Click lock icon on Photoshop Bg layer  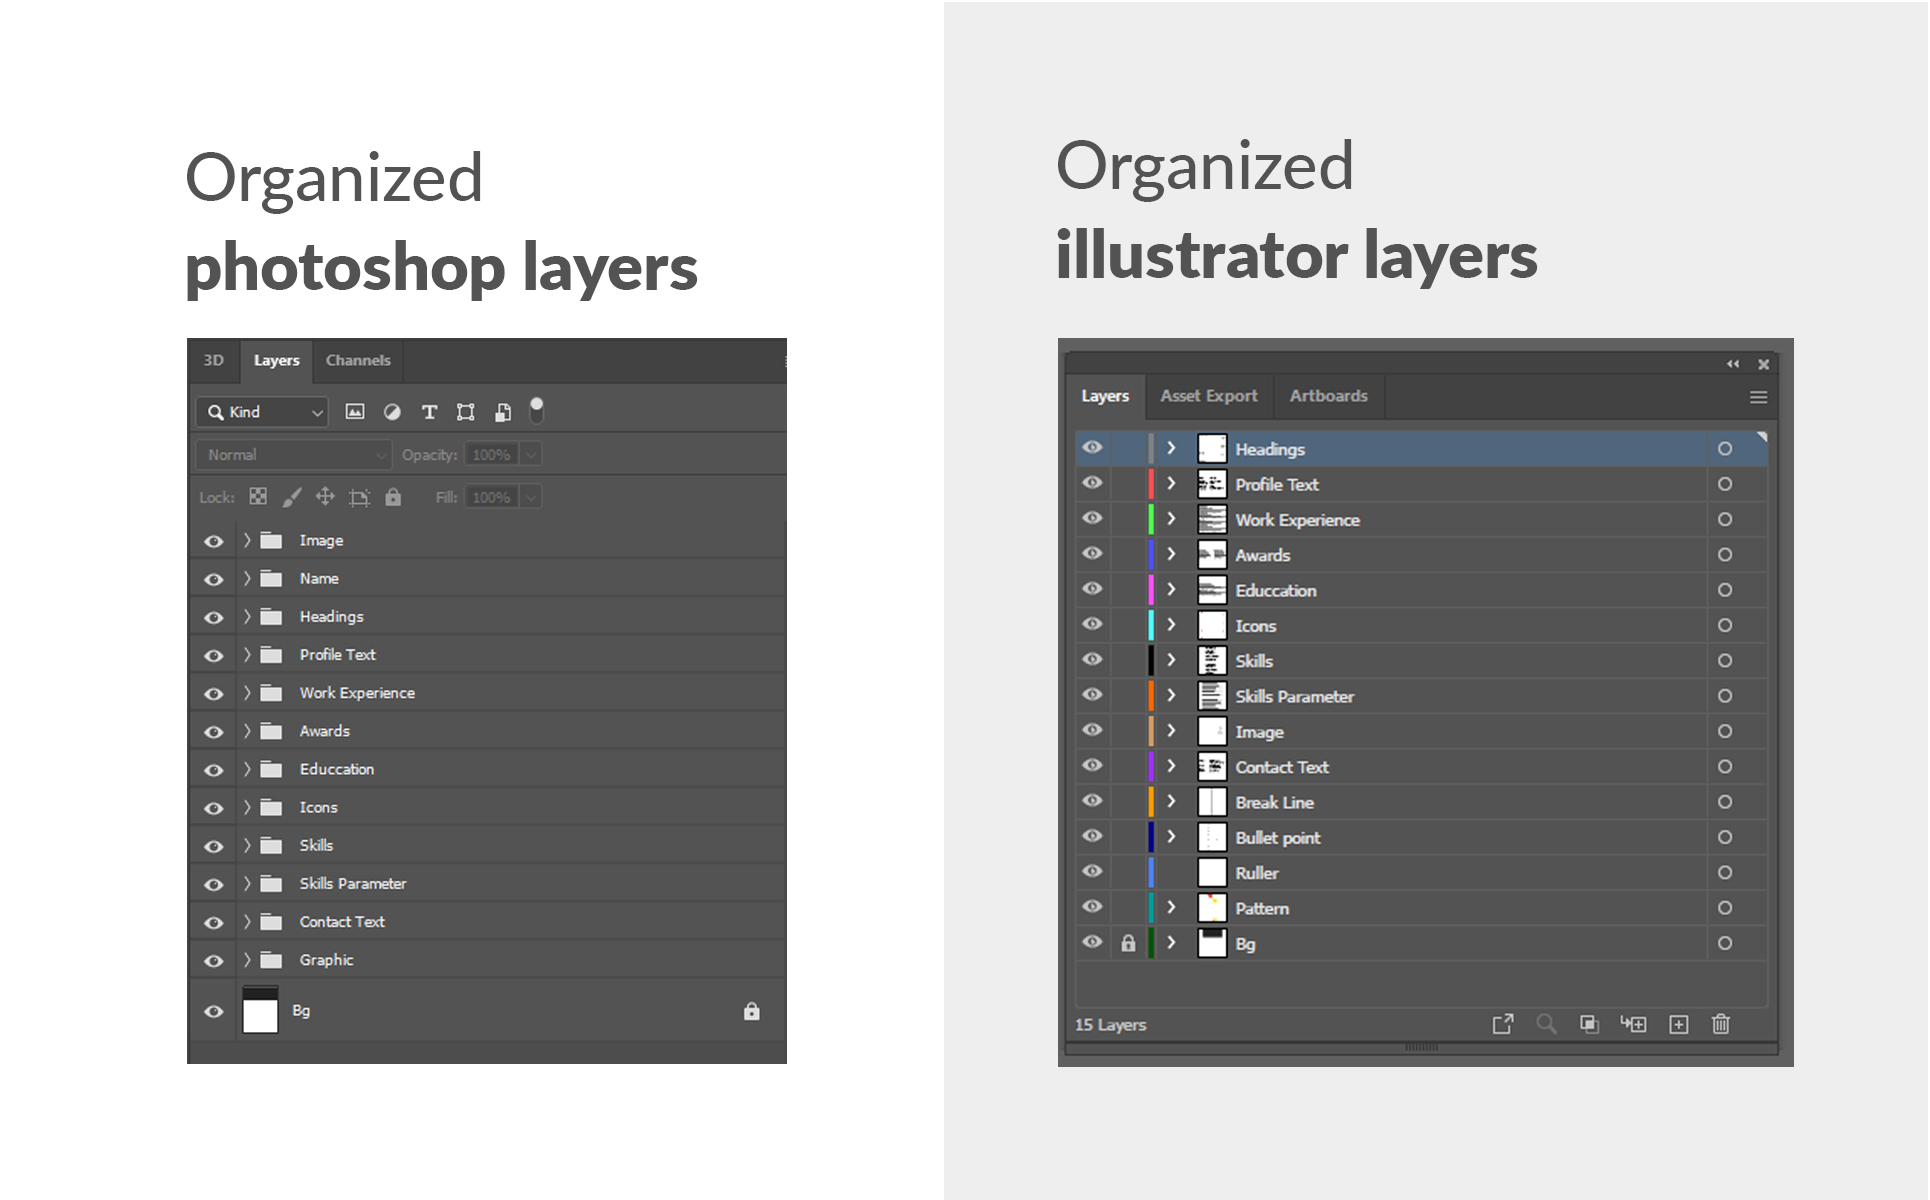coord(752,1011)
